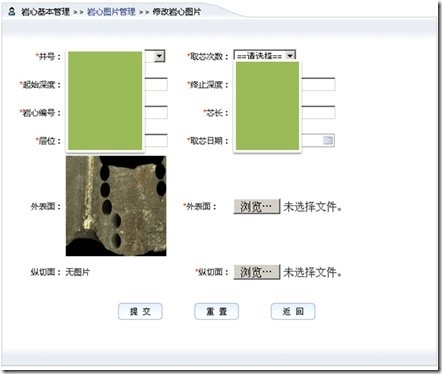Viewport: 442px width, 374px height.
Task: Click 浏览 button for 纵切面 upload
Action: tap(257, 272)
